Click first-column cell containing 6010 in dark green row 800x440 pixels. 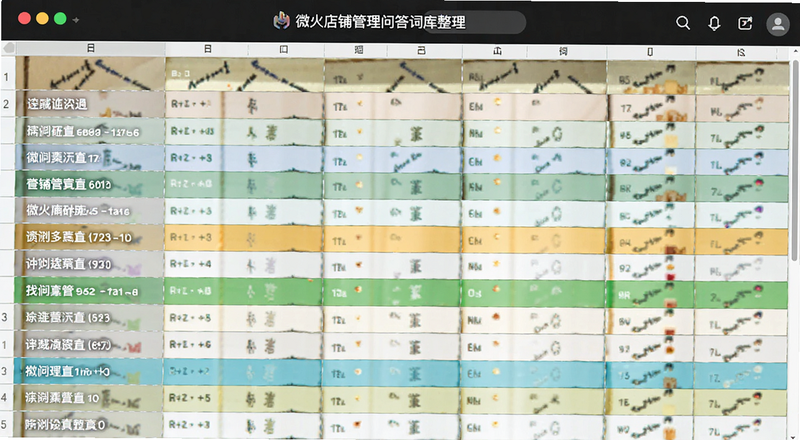[90, 184]
